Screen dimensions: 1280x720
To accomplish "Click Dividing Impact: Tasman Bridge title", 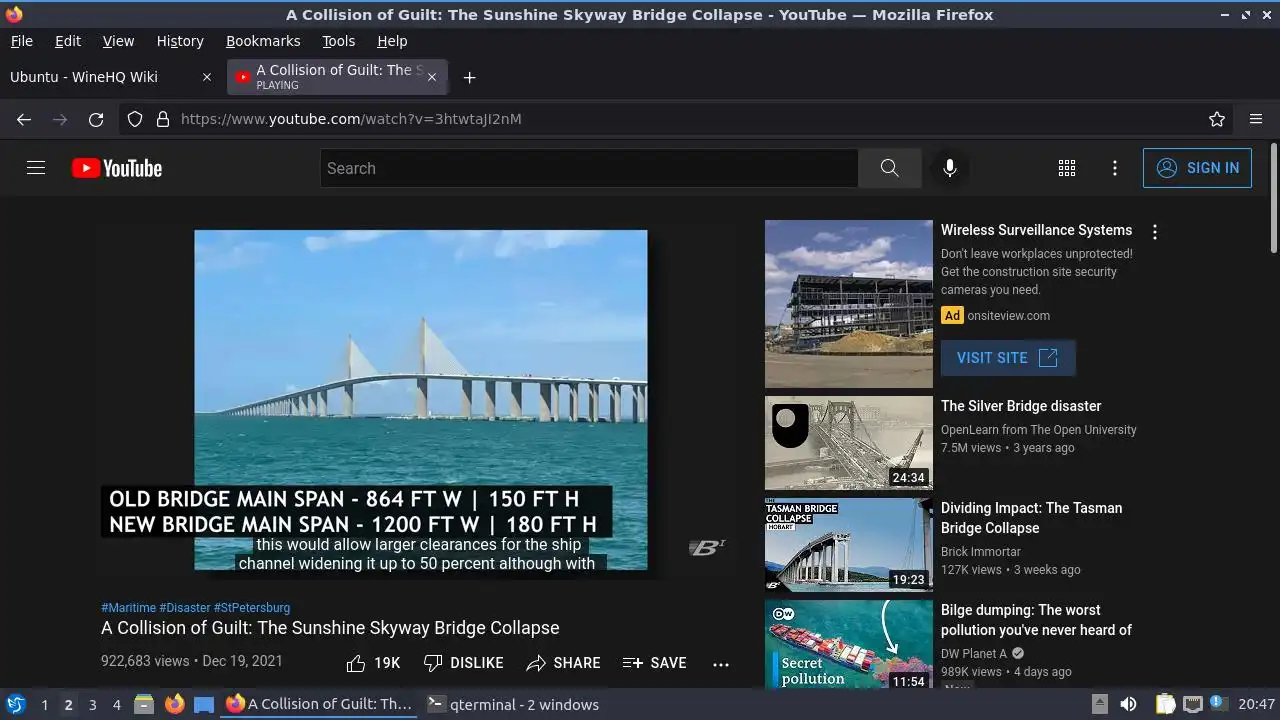I will (1032, 518).
